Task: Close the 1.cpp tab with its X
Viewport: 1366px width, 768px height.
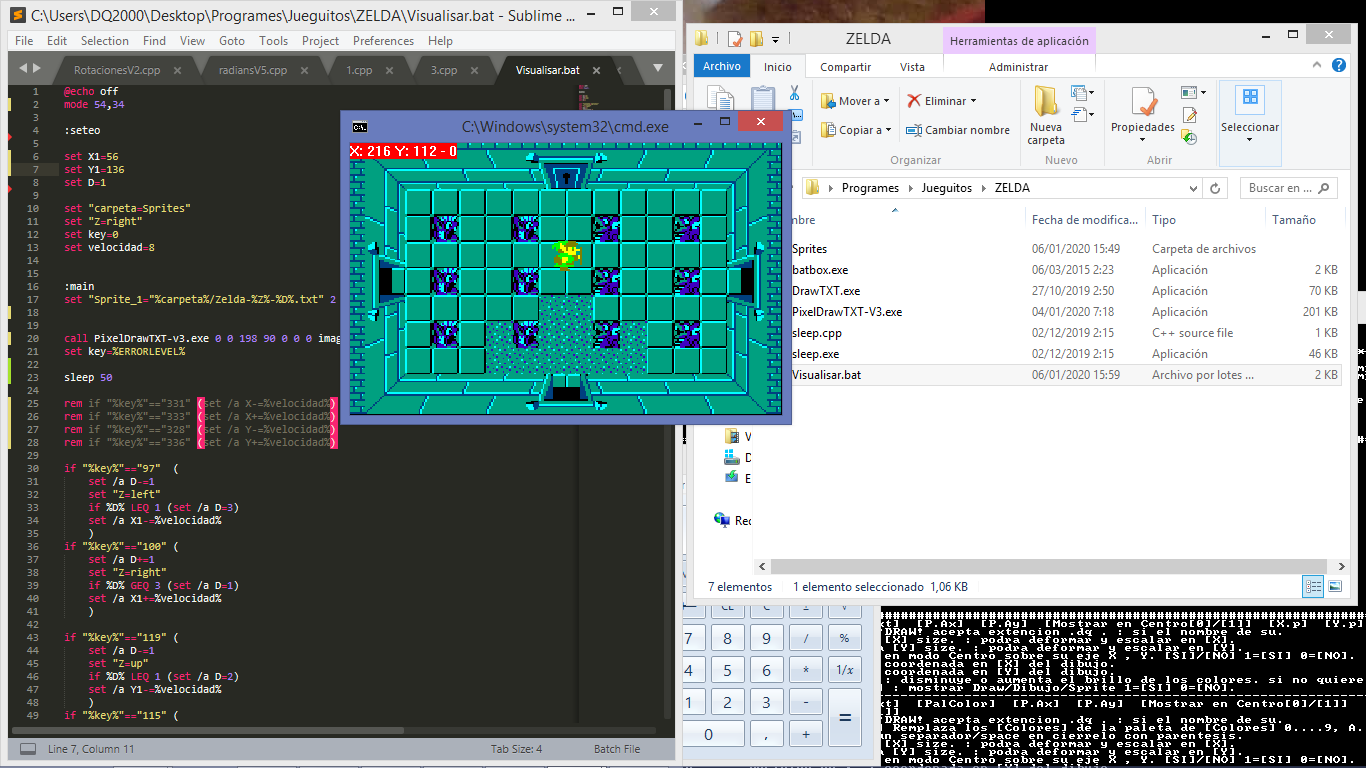Action: pos(390,71)
